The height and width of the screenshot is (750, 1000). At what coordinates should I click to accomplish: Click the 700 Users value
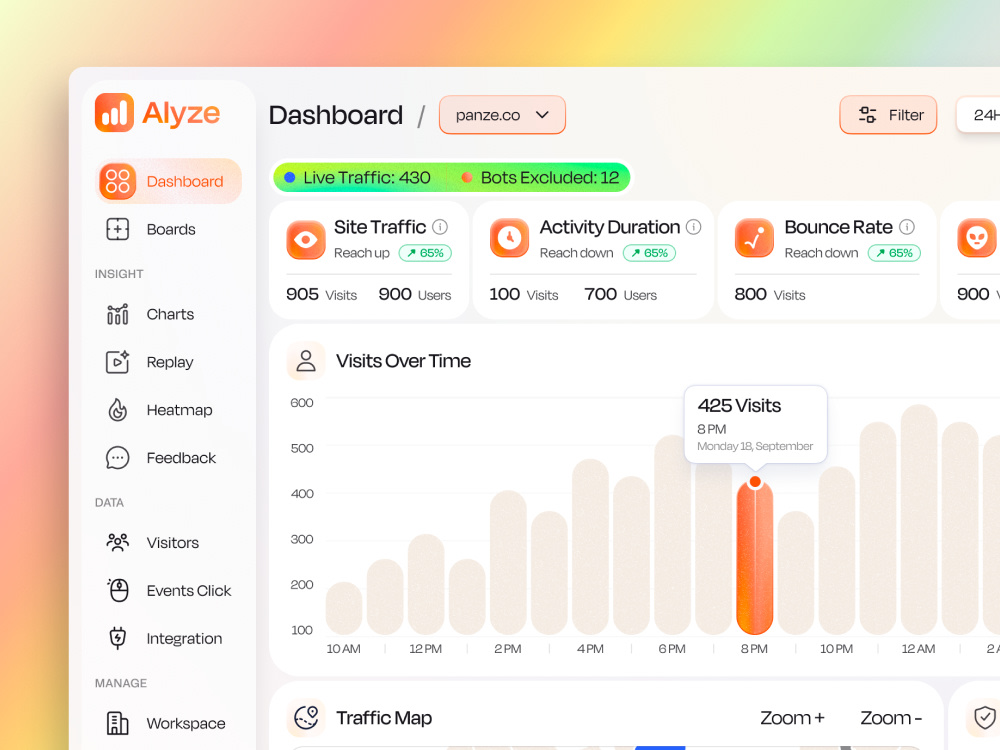pyautogui.click(x=621, y=295)
